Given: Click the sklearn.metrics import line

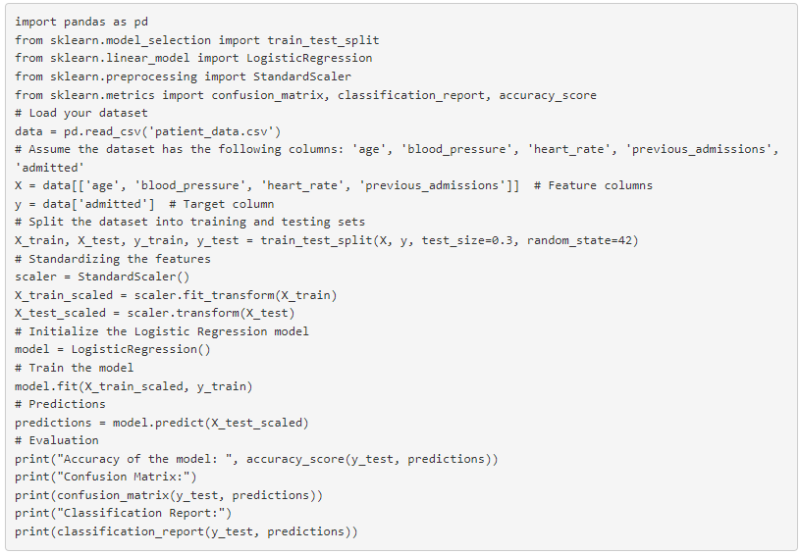Looking at the screenshot, I should click(x=306, y=95).
